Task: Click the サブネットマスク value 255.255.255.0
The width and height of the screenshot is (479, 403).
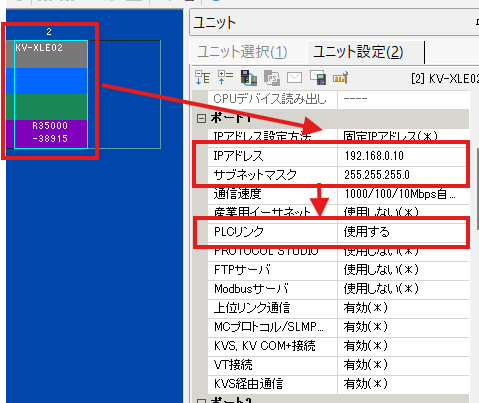Action: (377, 175)
